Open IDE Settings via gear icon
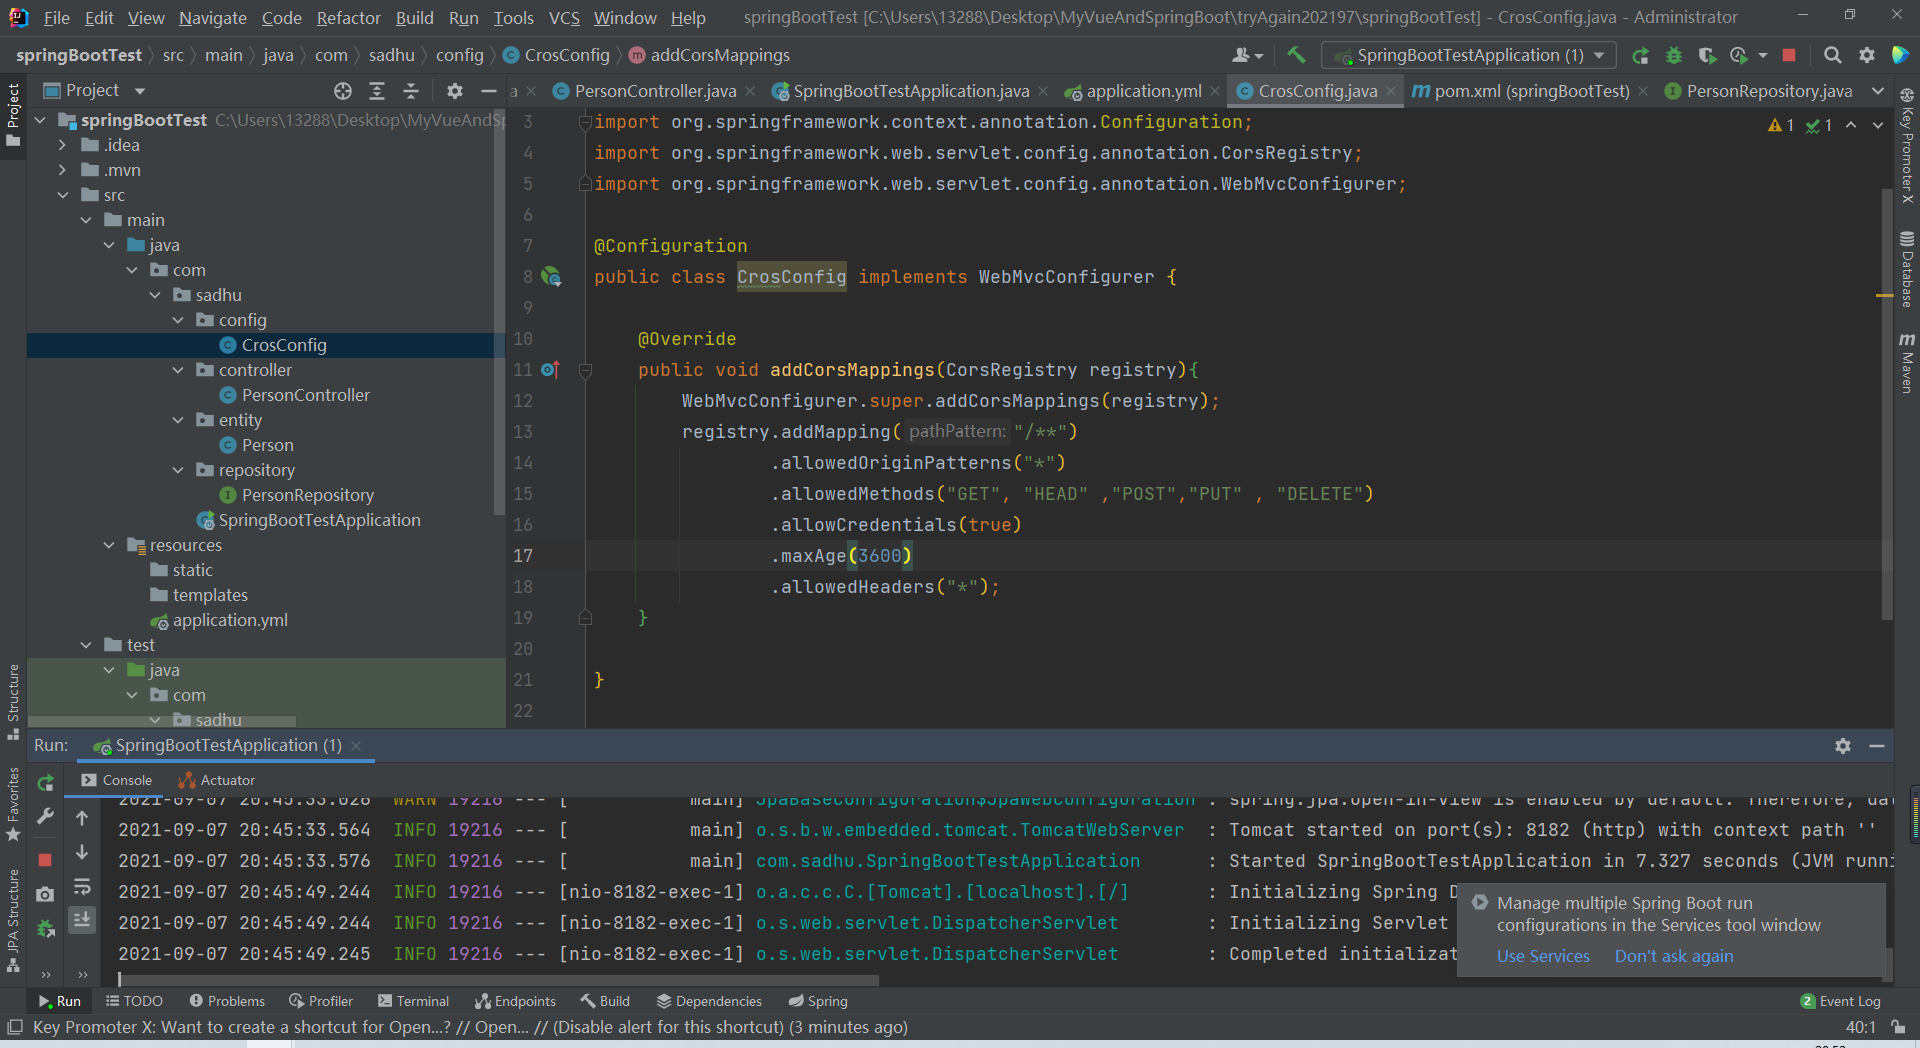1920x1048 pixels. tap(1867, 55)
